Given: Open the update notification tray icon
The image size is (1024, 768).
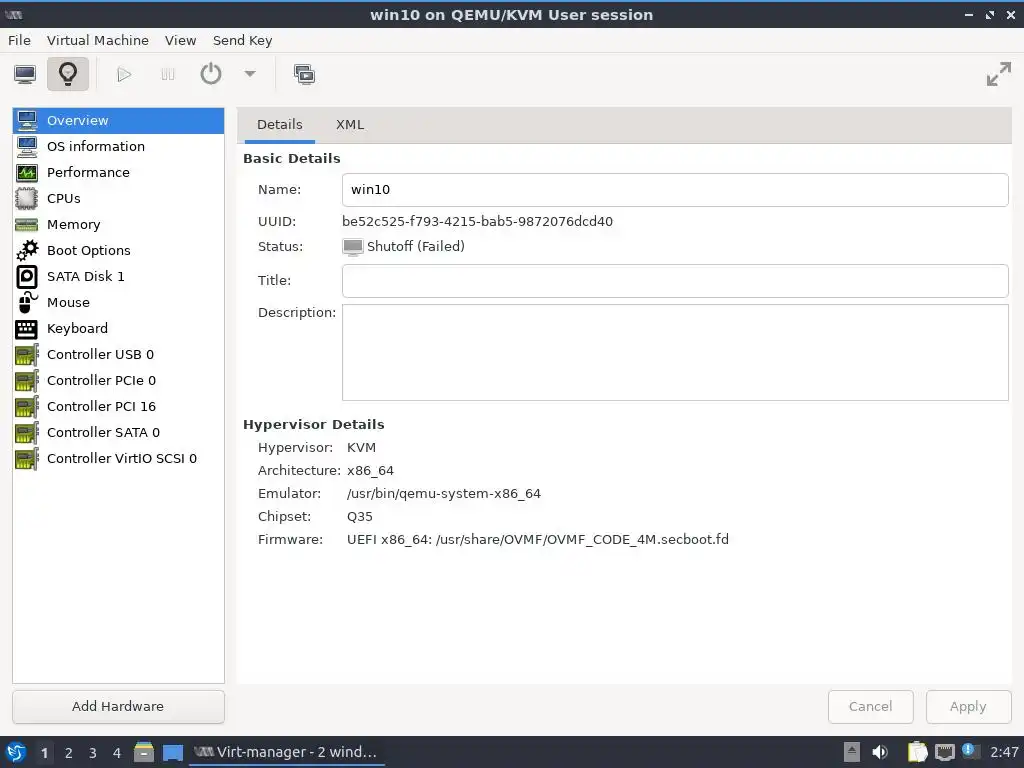Looking at the screenshot, I should pos(969,751).
